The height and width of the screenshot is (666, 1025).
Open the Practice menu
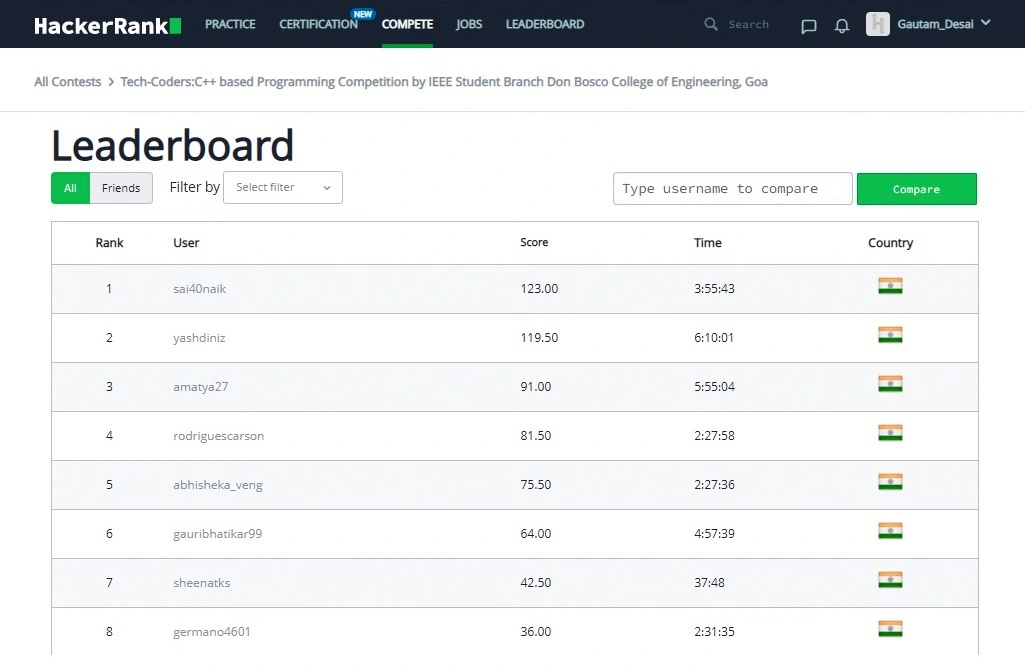pos(230,24)
